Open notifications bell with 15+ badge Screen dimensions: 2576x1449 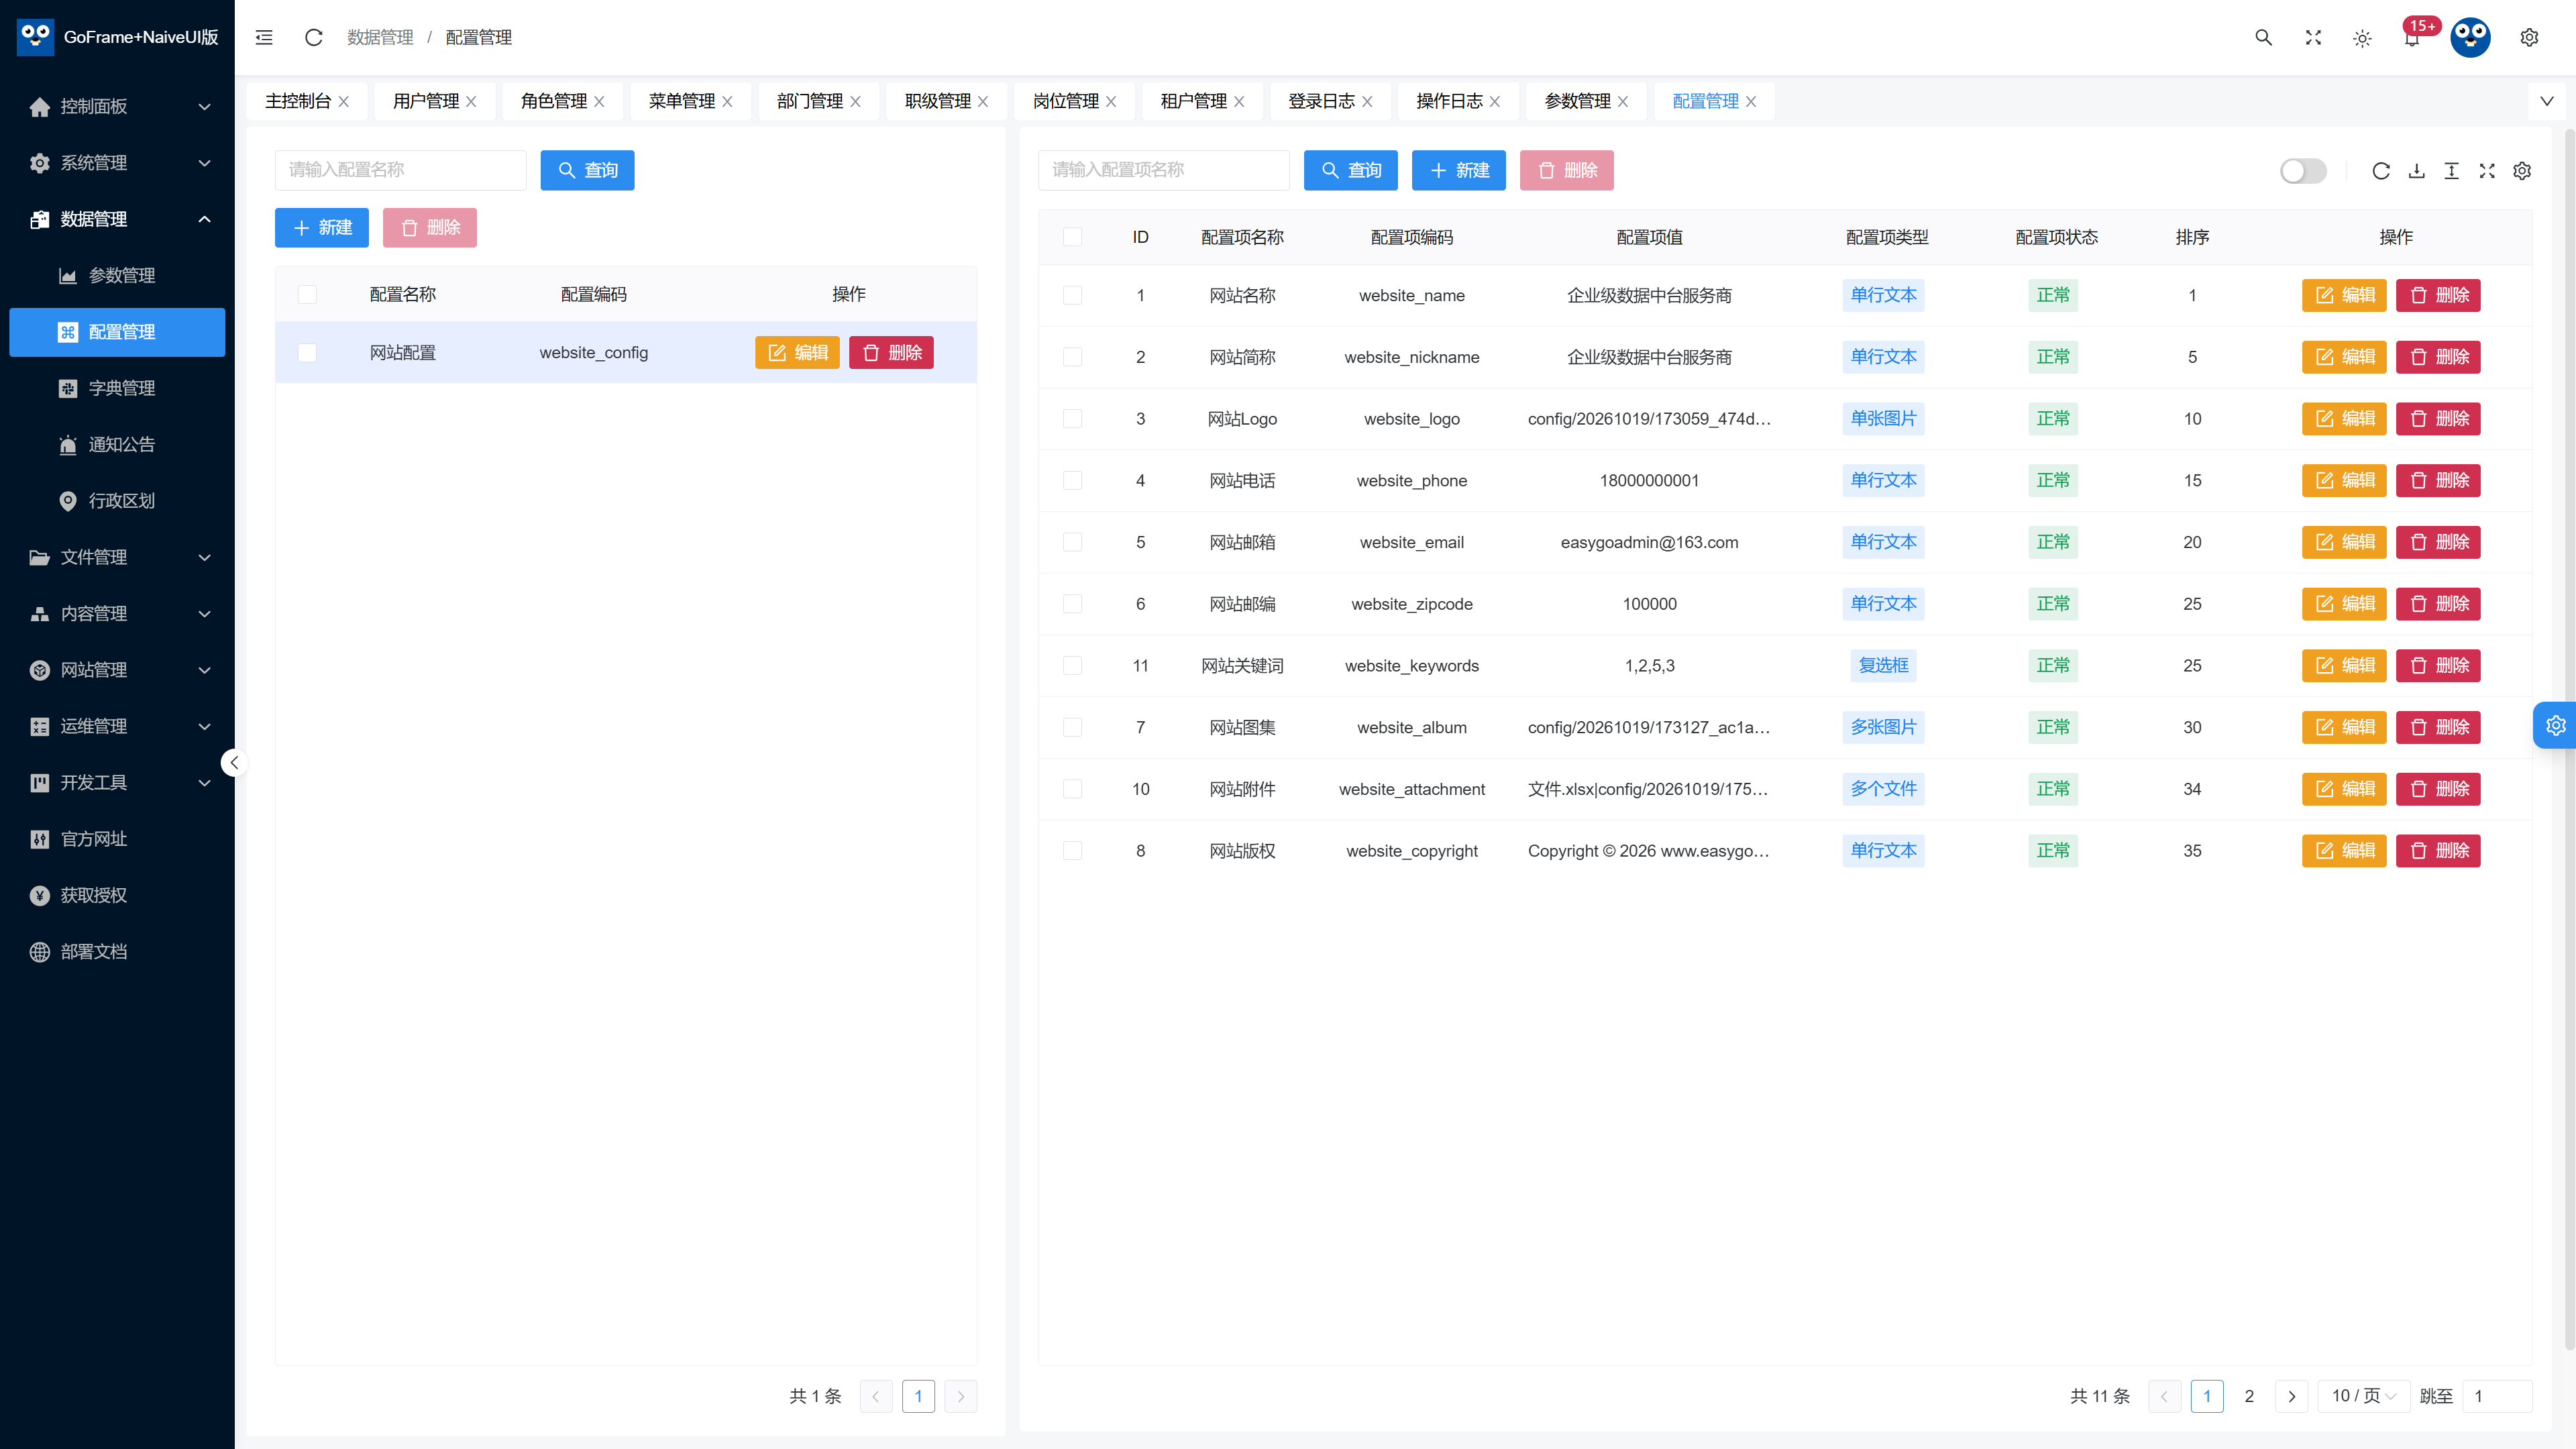tap(2412, 37)
